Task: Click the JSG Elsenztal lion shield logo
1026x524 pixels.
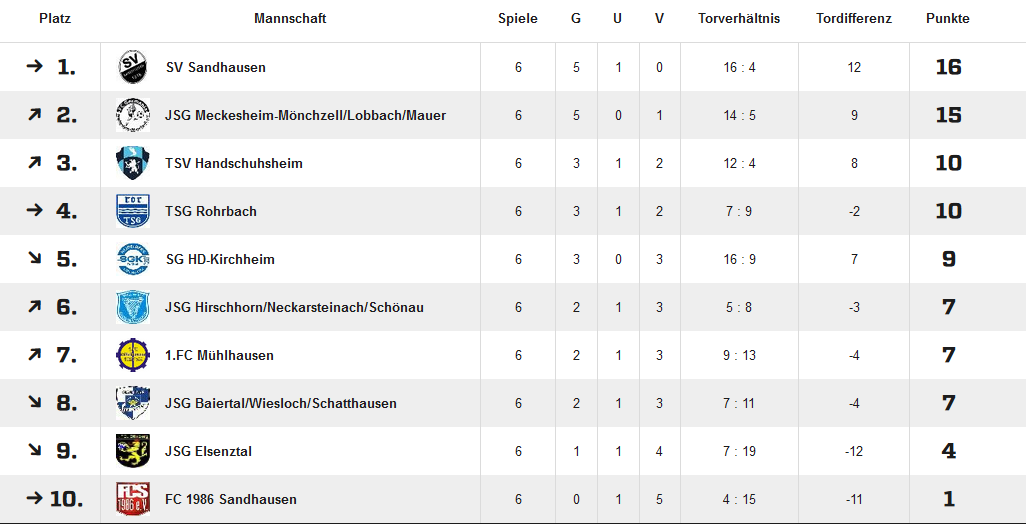Action: 133,451
